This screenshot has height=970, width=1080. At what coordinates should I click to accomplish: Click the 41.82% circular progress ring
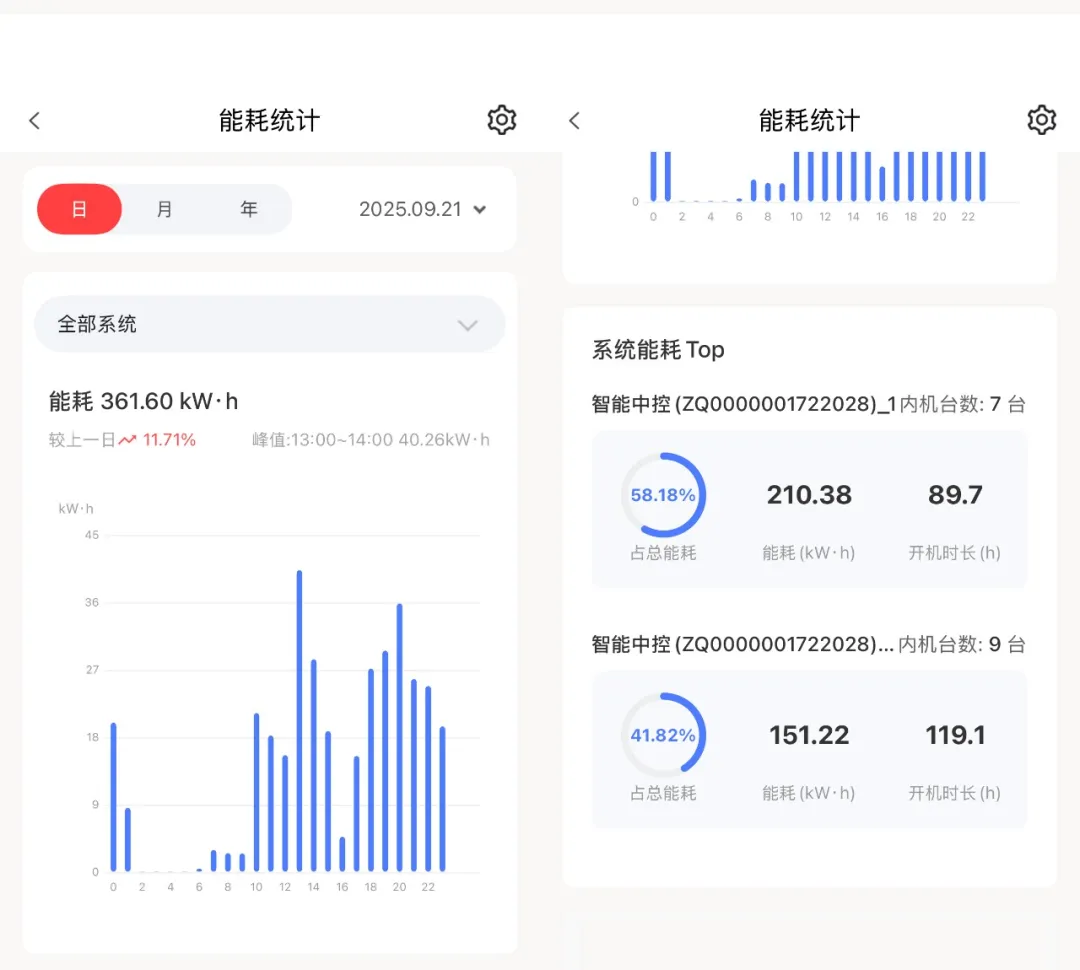(663, 735)
